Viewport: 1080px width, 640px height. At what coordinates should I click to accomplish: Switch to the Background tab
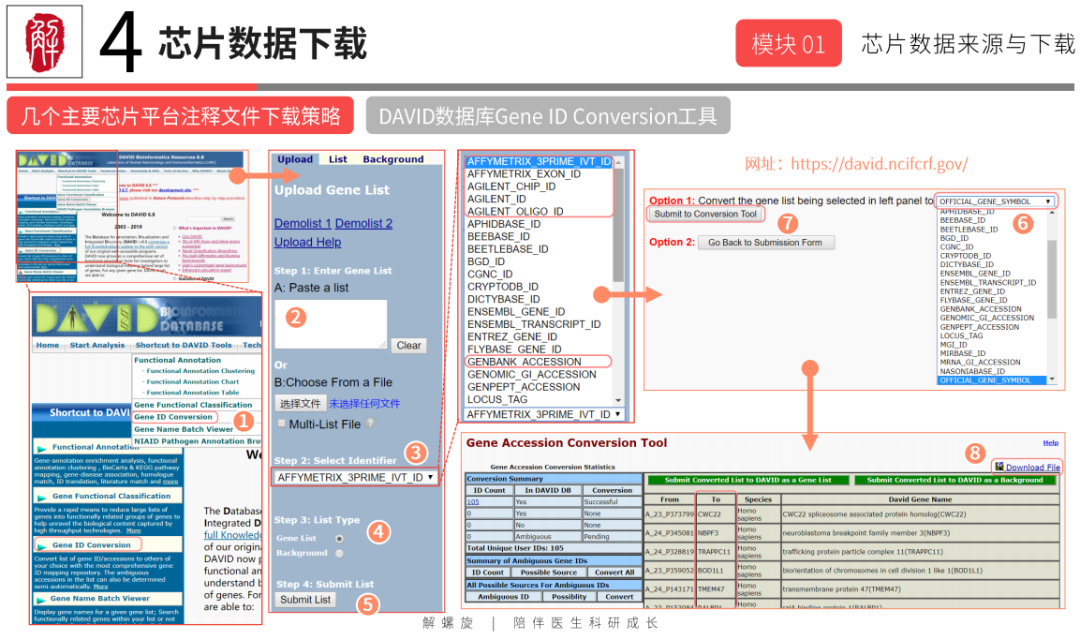tap(393, 159)
